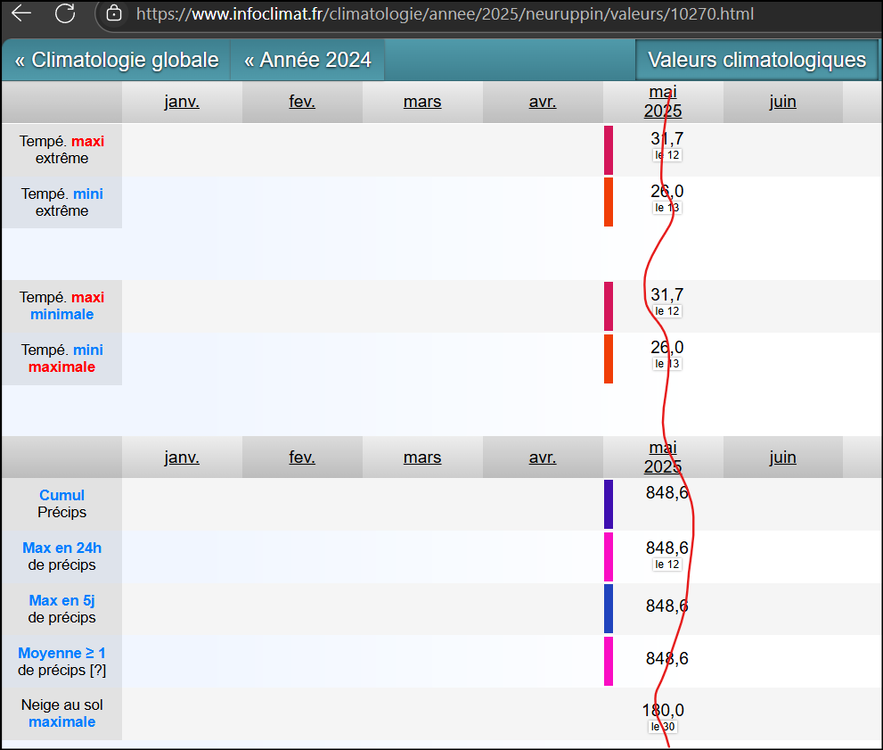Open fev. link in temperature table header
This screenshot has width=883, height=750.
[x=302, y=101]
